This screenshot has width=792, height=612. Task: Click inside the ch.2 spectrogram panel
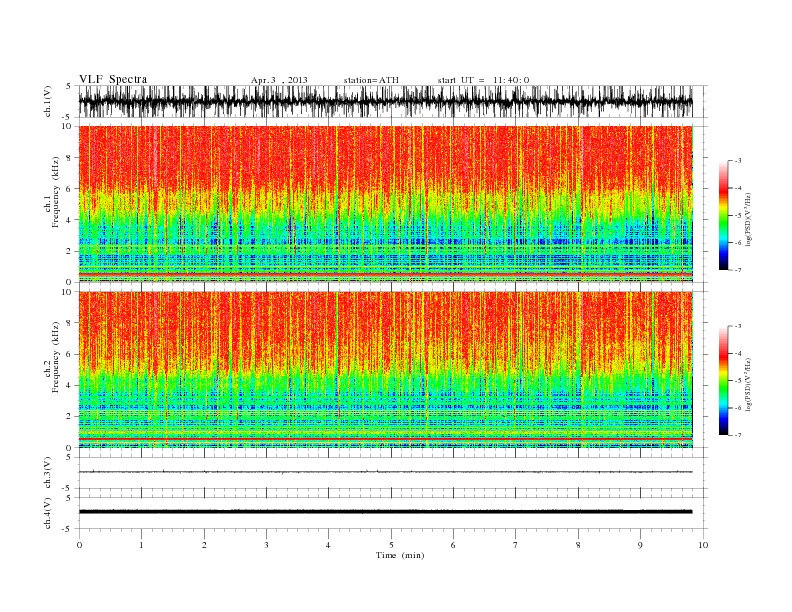(385, 370)
